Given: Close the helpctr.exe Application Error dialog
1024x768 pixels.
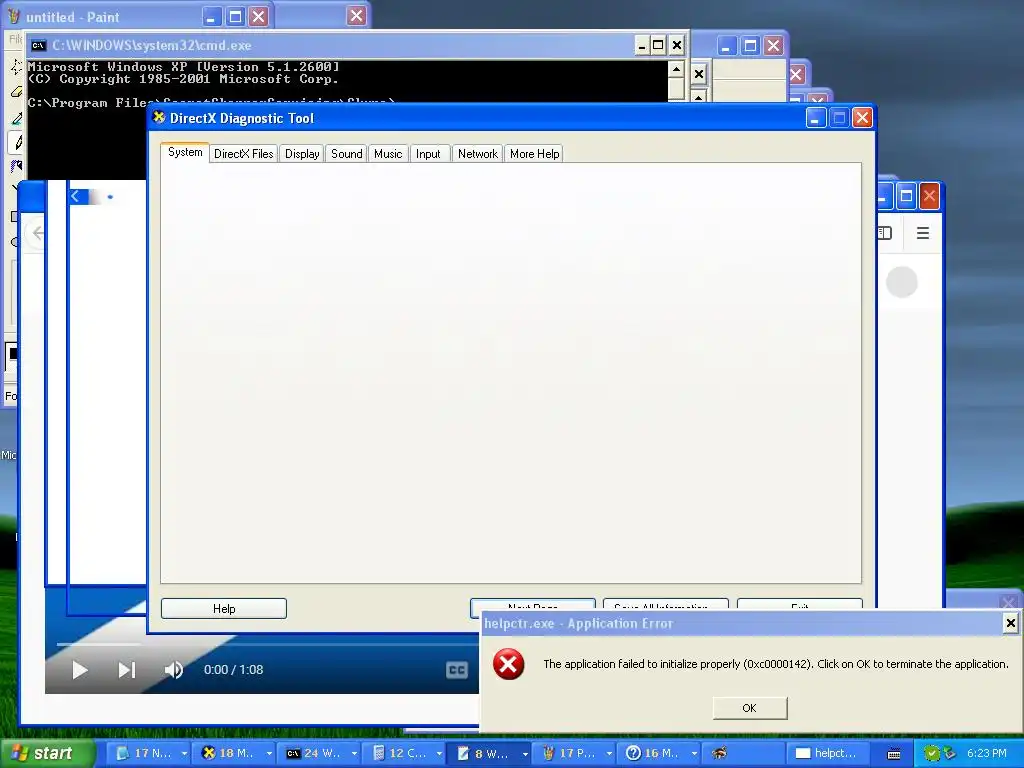Looking at the screenshot, I should (1010, 623).
